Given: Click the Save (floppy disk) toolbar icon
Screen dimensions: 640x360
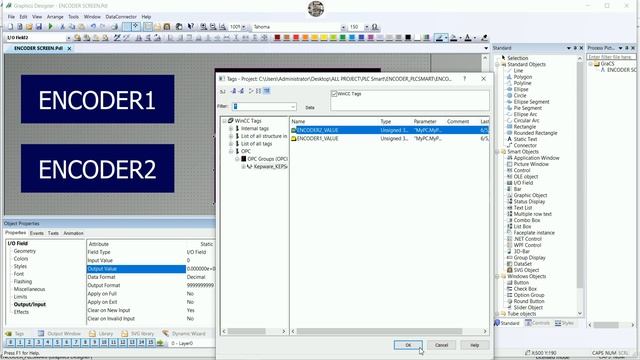Looking at the screenshot, I should [39, 27].
